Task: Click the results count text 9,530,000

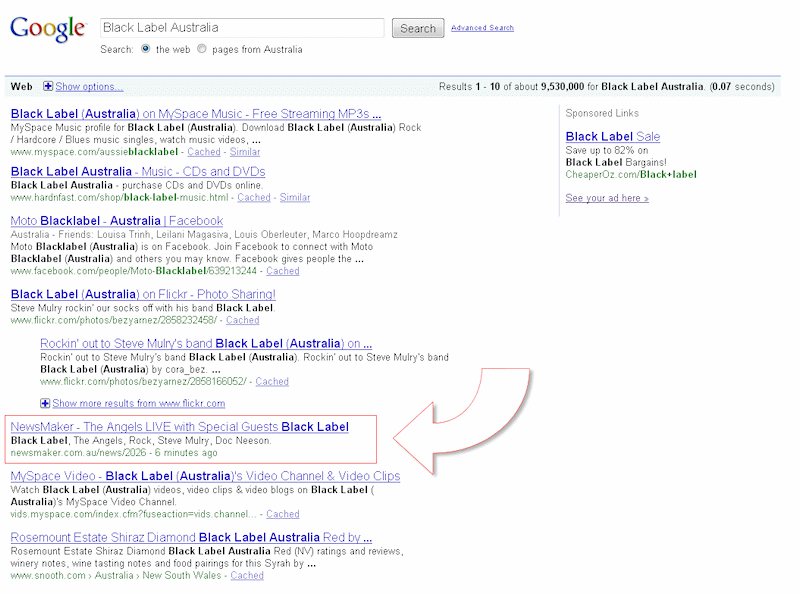Action: pos(562,87)
